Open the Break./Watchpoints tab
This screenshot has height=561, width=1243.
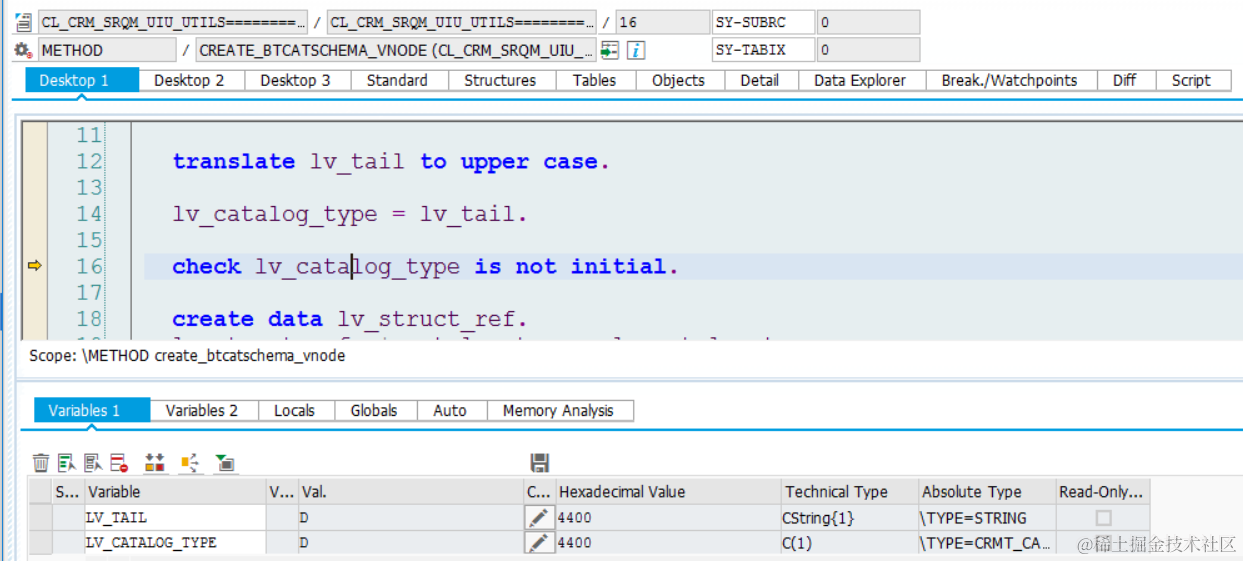(1010, 80)
